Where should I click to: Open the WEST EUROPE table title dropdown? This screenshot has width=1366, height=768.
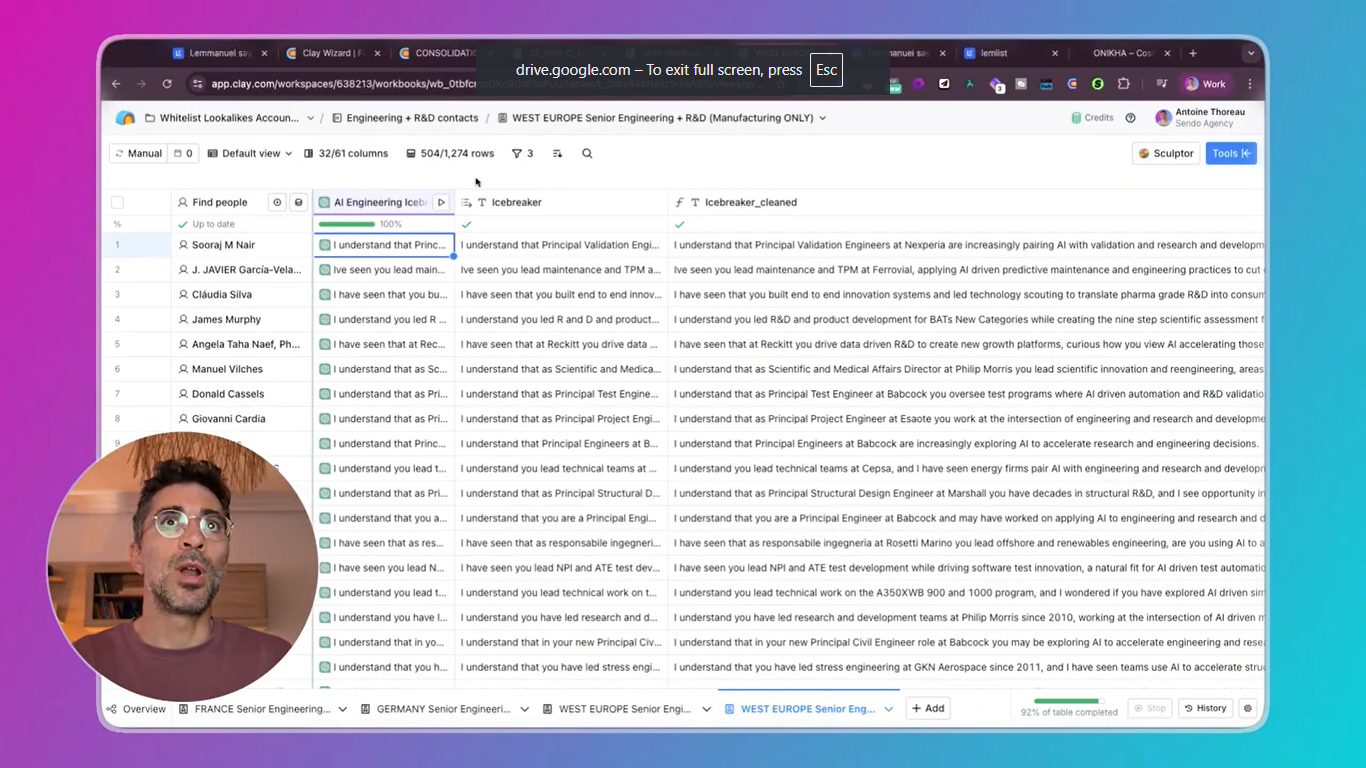click(x=823, y=118)
